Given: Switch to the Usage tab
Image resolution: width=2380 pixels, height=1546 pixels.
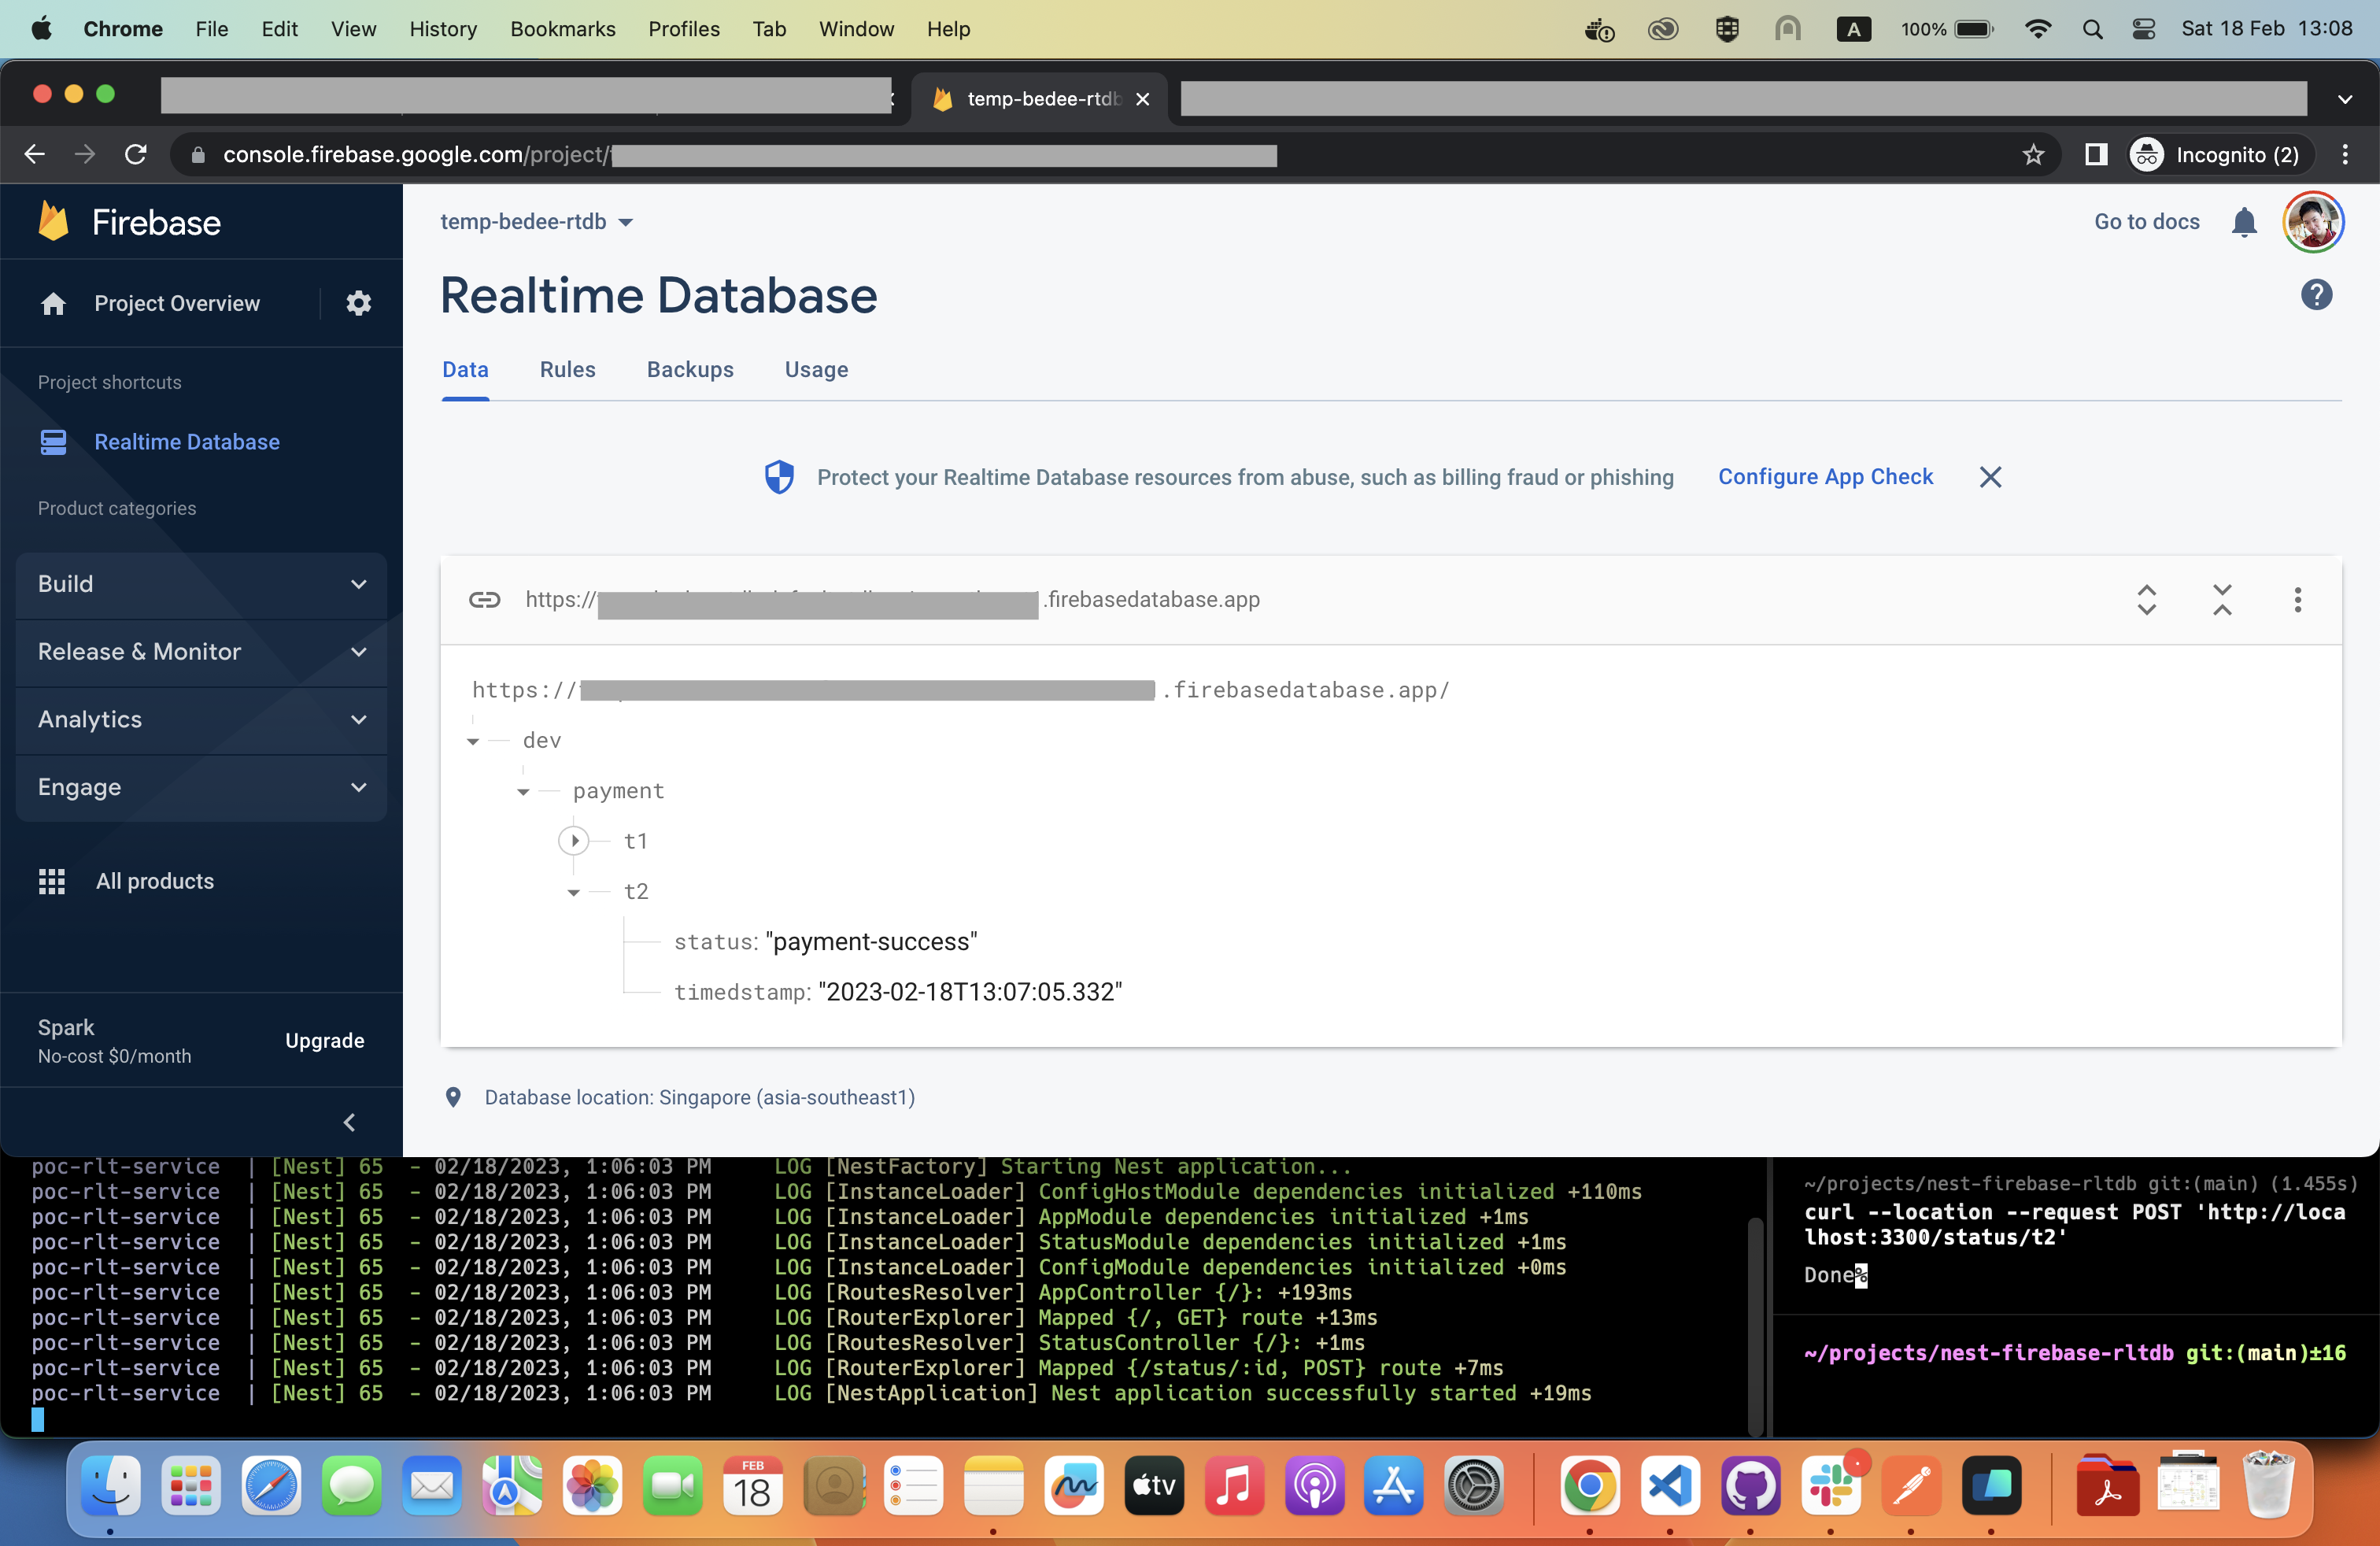Looking at the screenshot, I should coord(816,370).
